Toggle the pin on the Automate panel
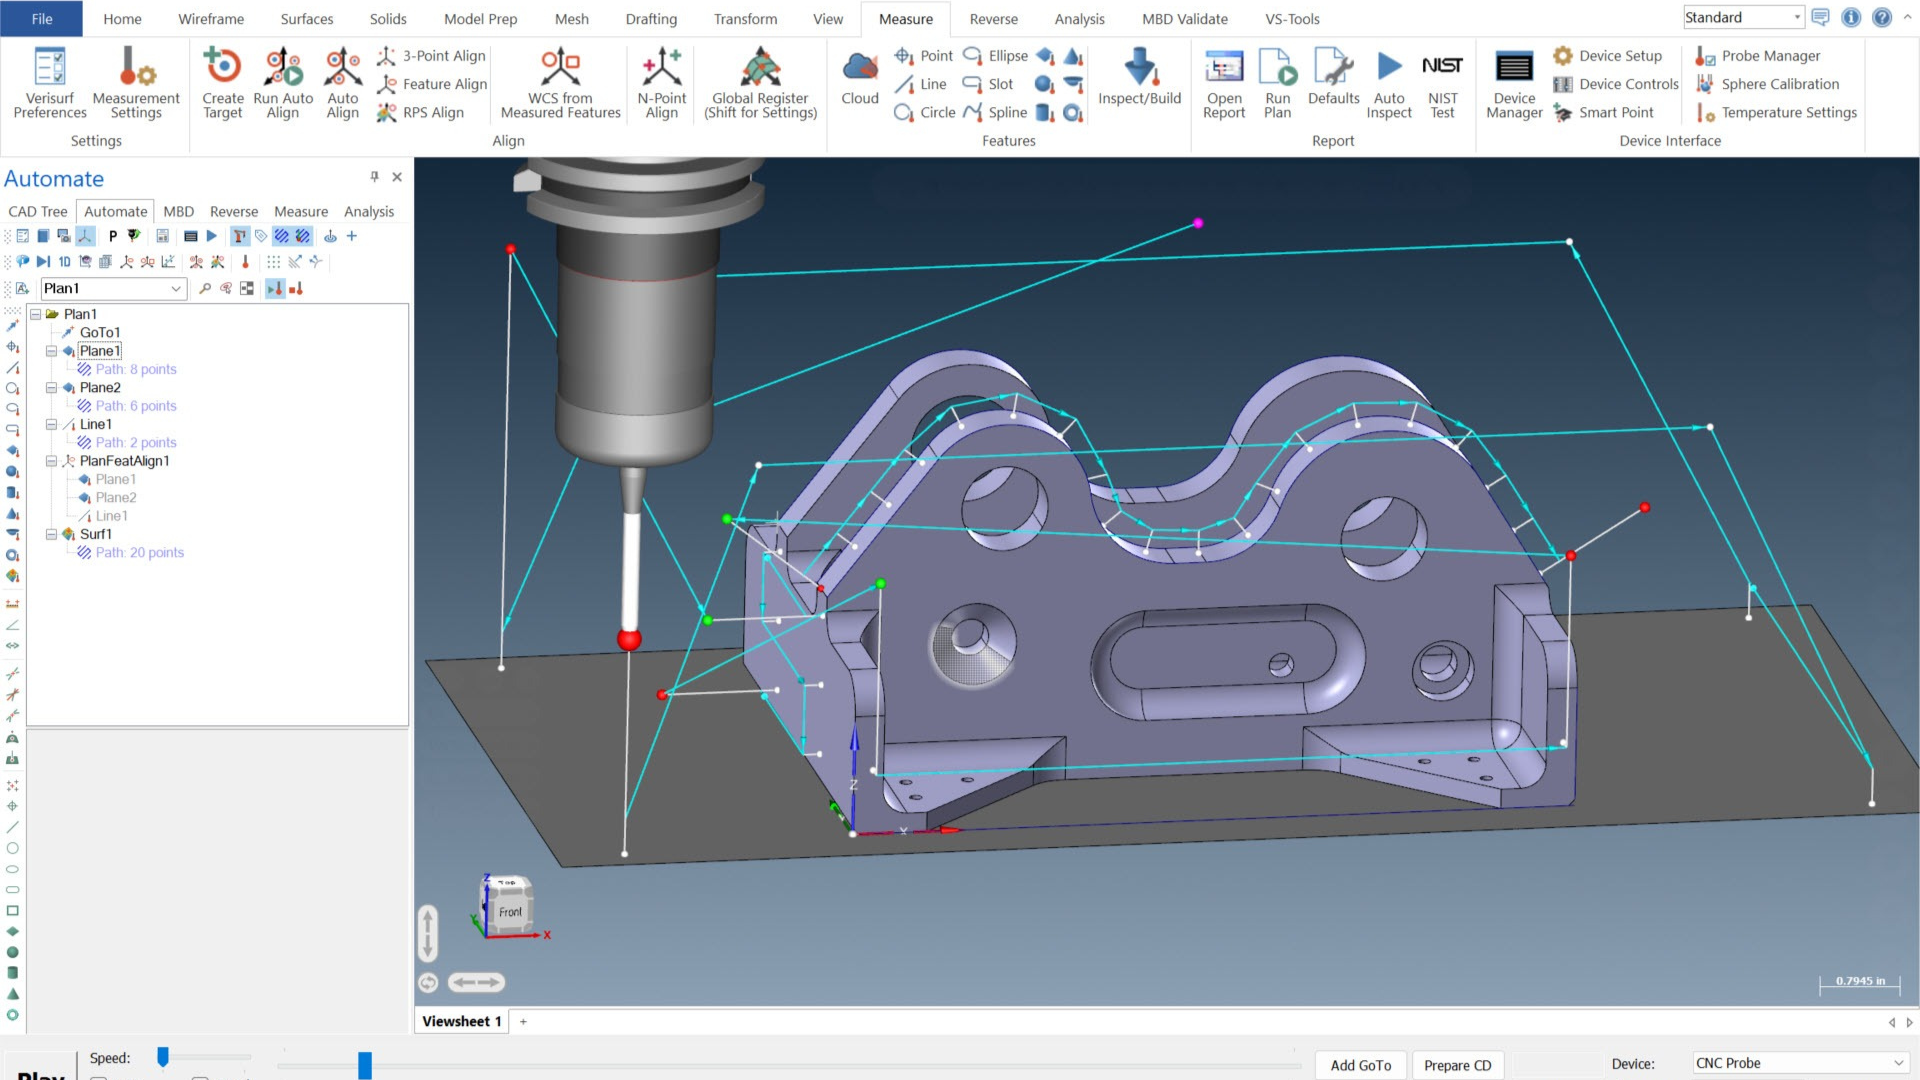Viewport: 1920px width, 1080px height. (374, 177)
